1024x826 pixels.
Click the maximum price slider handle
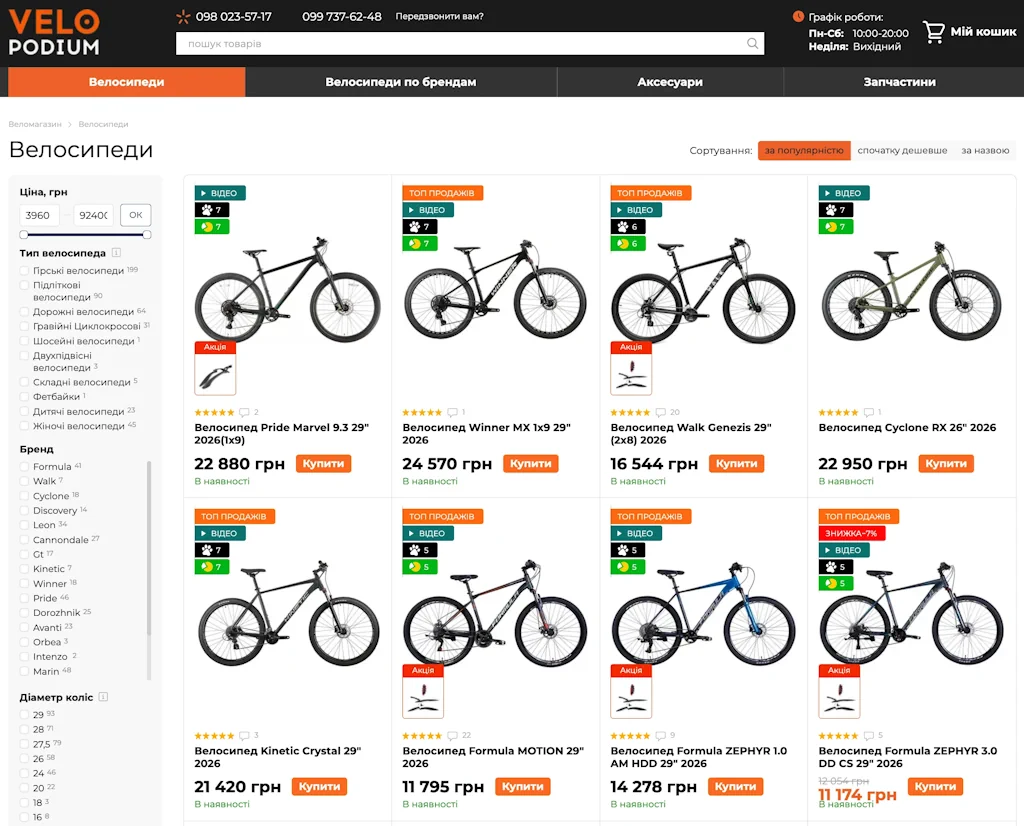pos(147,234)
